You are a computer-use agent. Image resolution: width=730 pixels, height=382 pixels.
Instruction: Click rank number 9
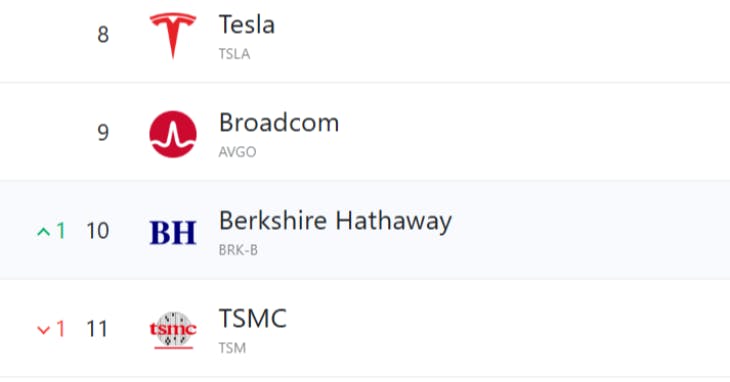(x=103, y=133)
